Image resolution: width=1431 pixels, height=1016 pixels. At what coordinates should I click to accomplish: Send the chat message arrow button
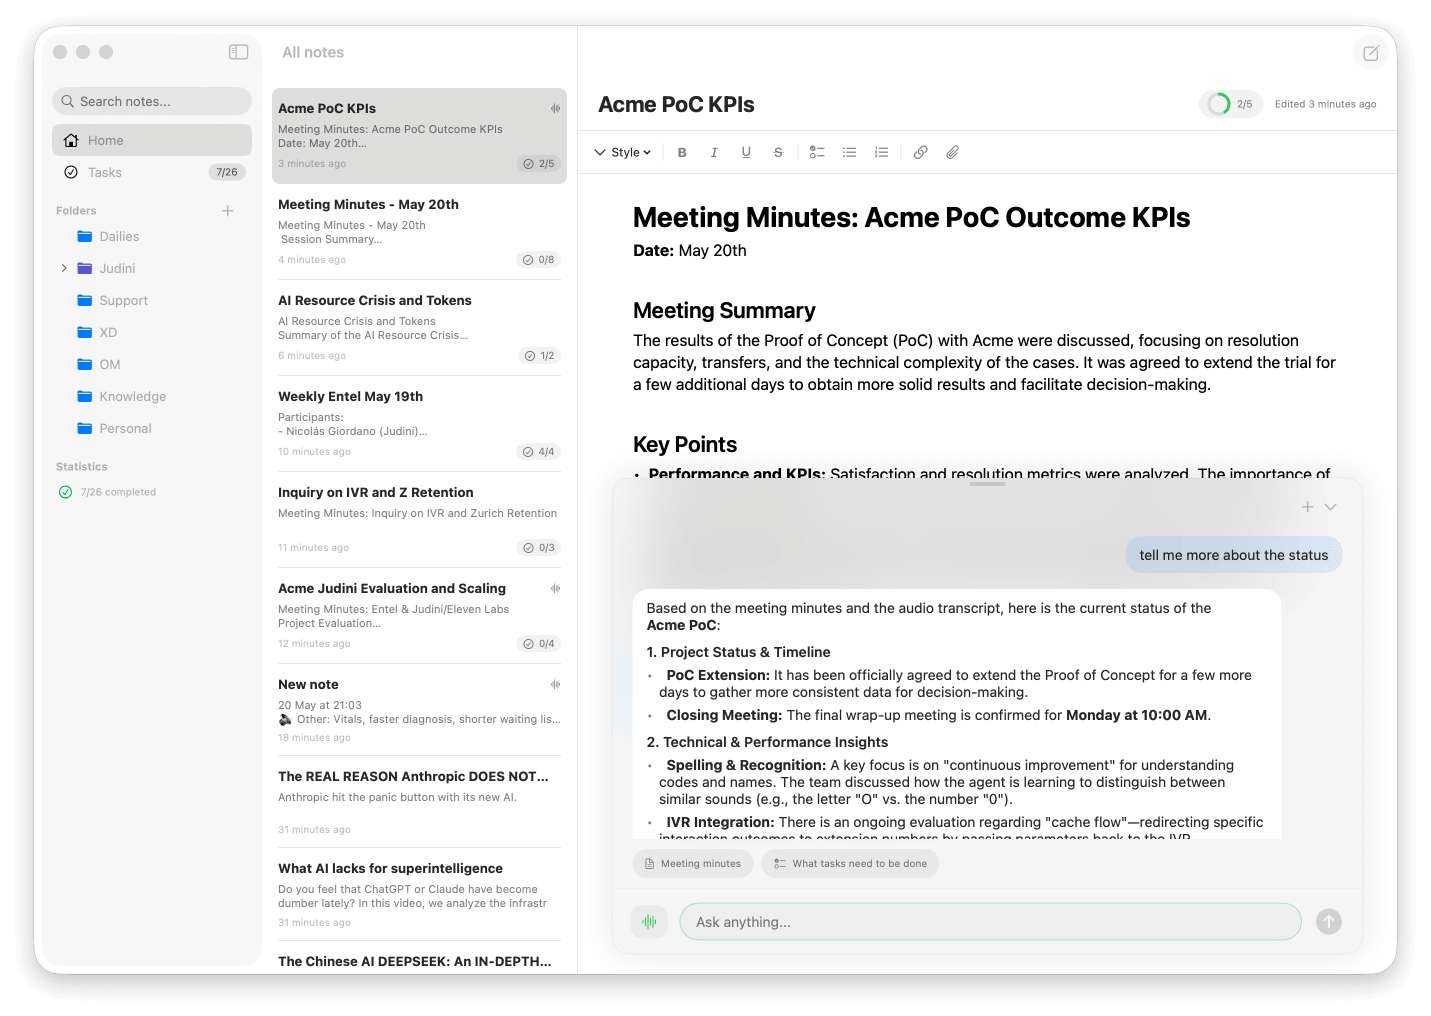(1329, 922)
